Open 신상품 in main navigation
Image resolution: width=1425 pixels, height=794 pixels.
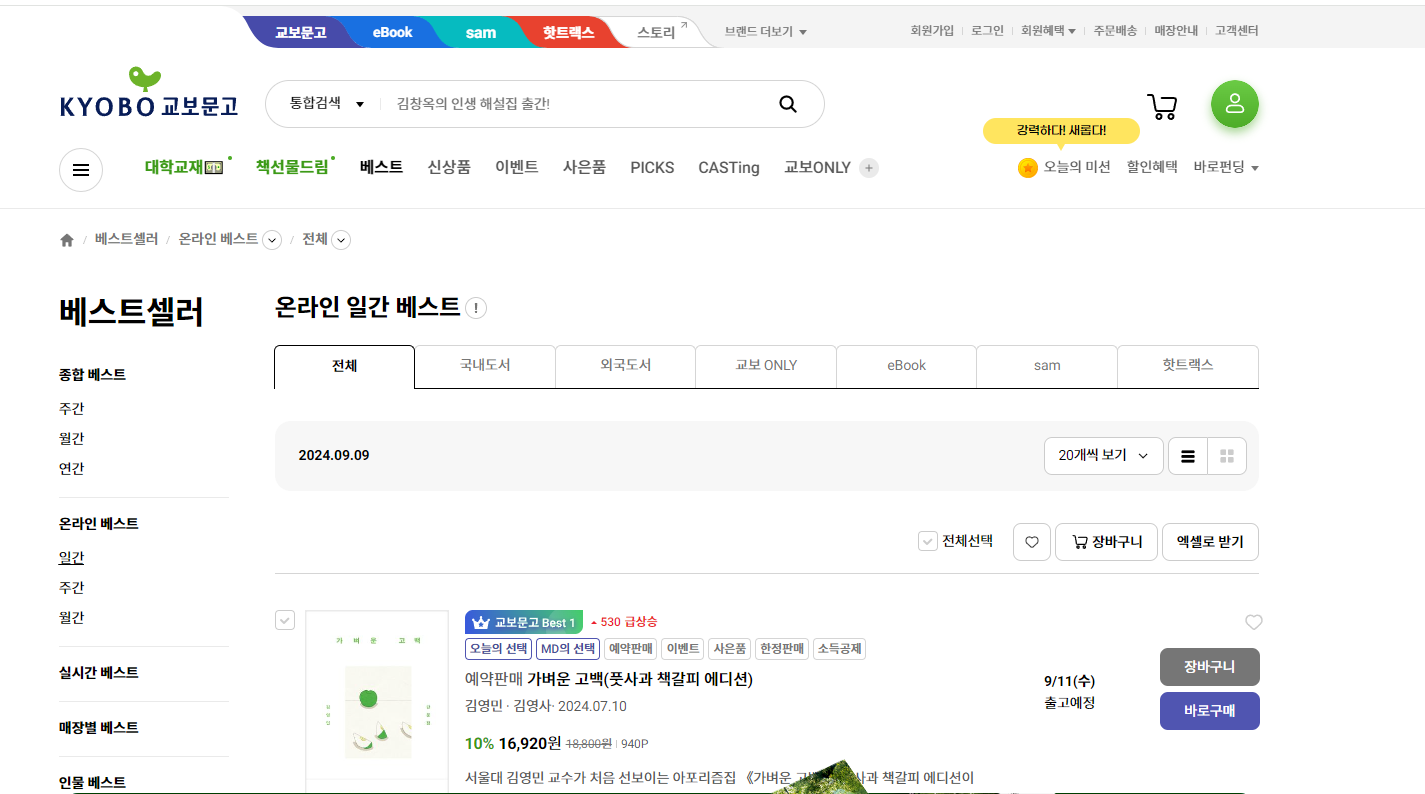click(x=449, y=167)
